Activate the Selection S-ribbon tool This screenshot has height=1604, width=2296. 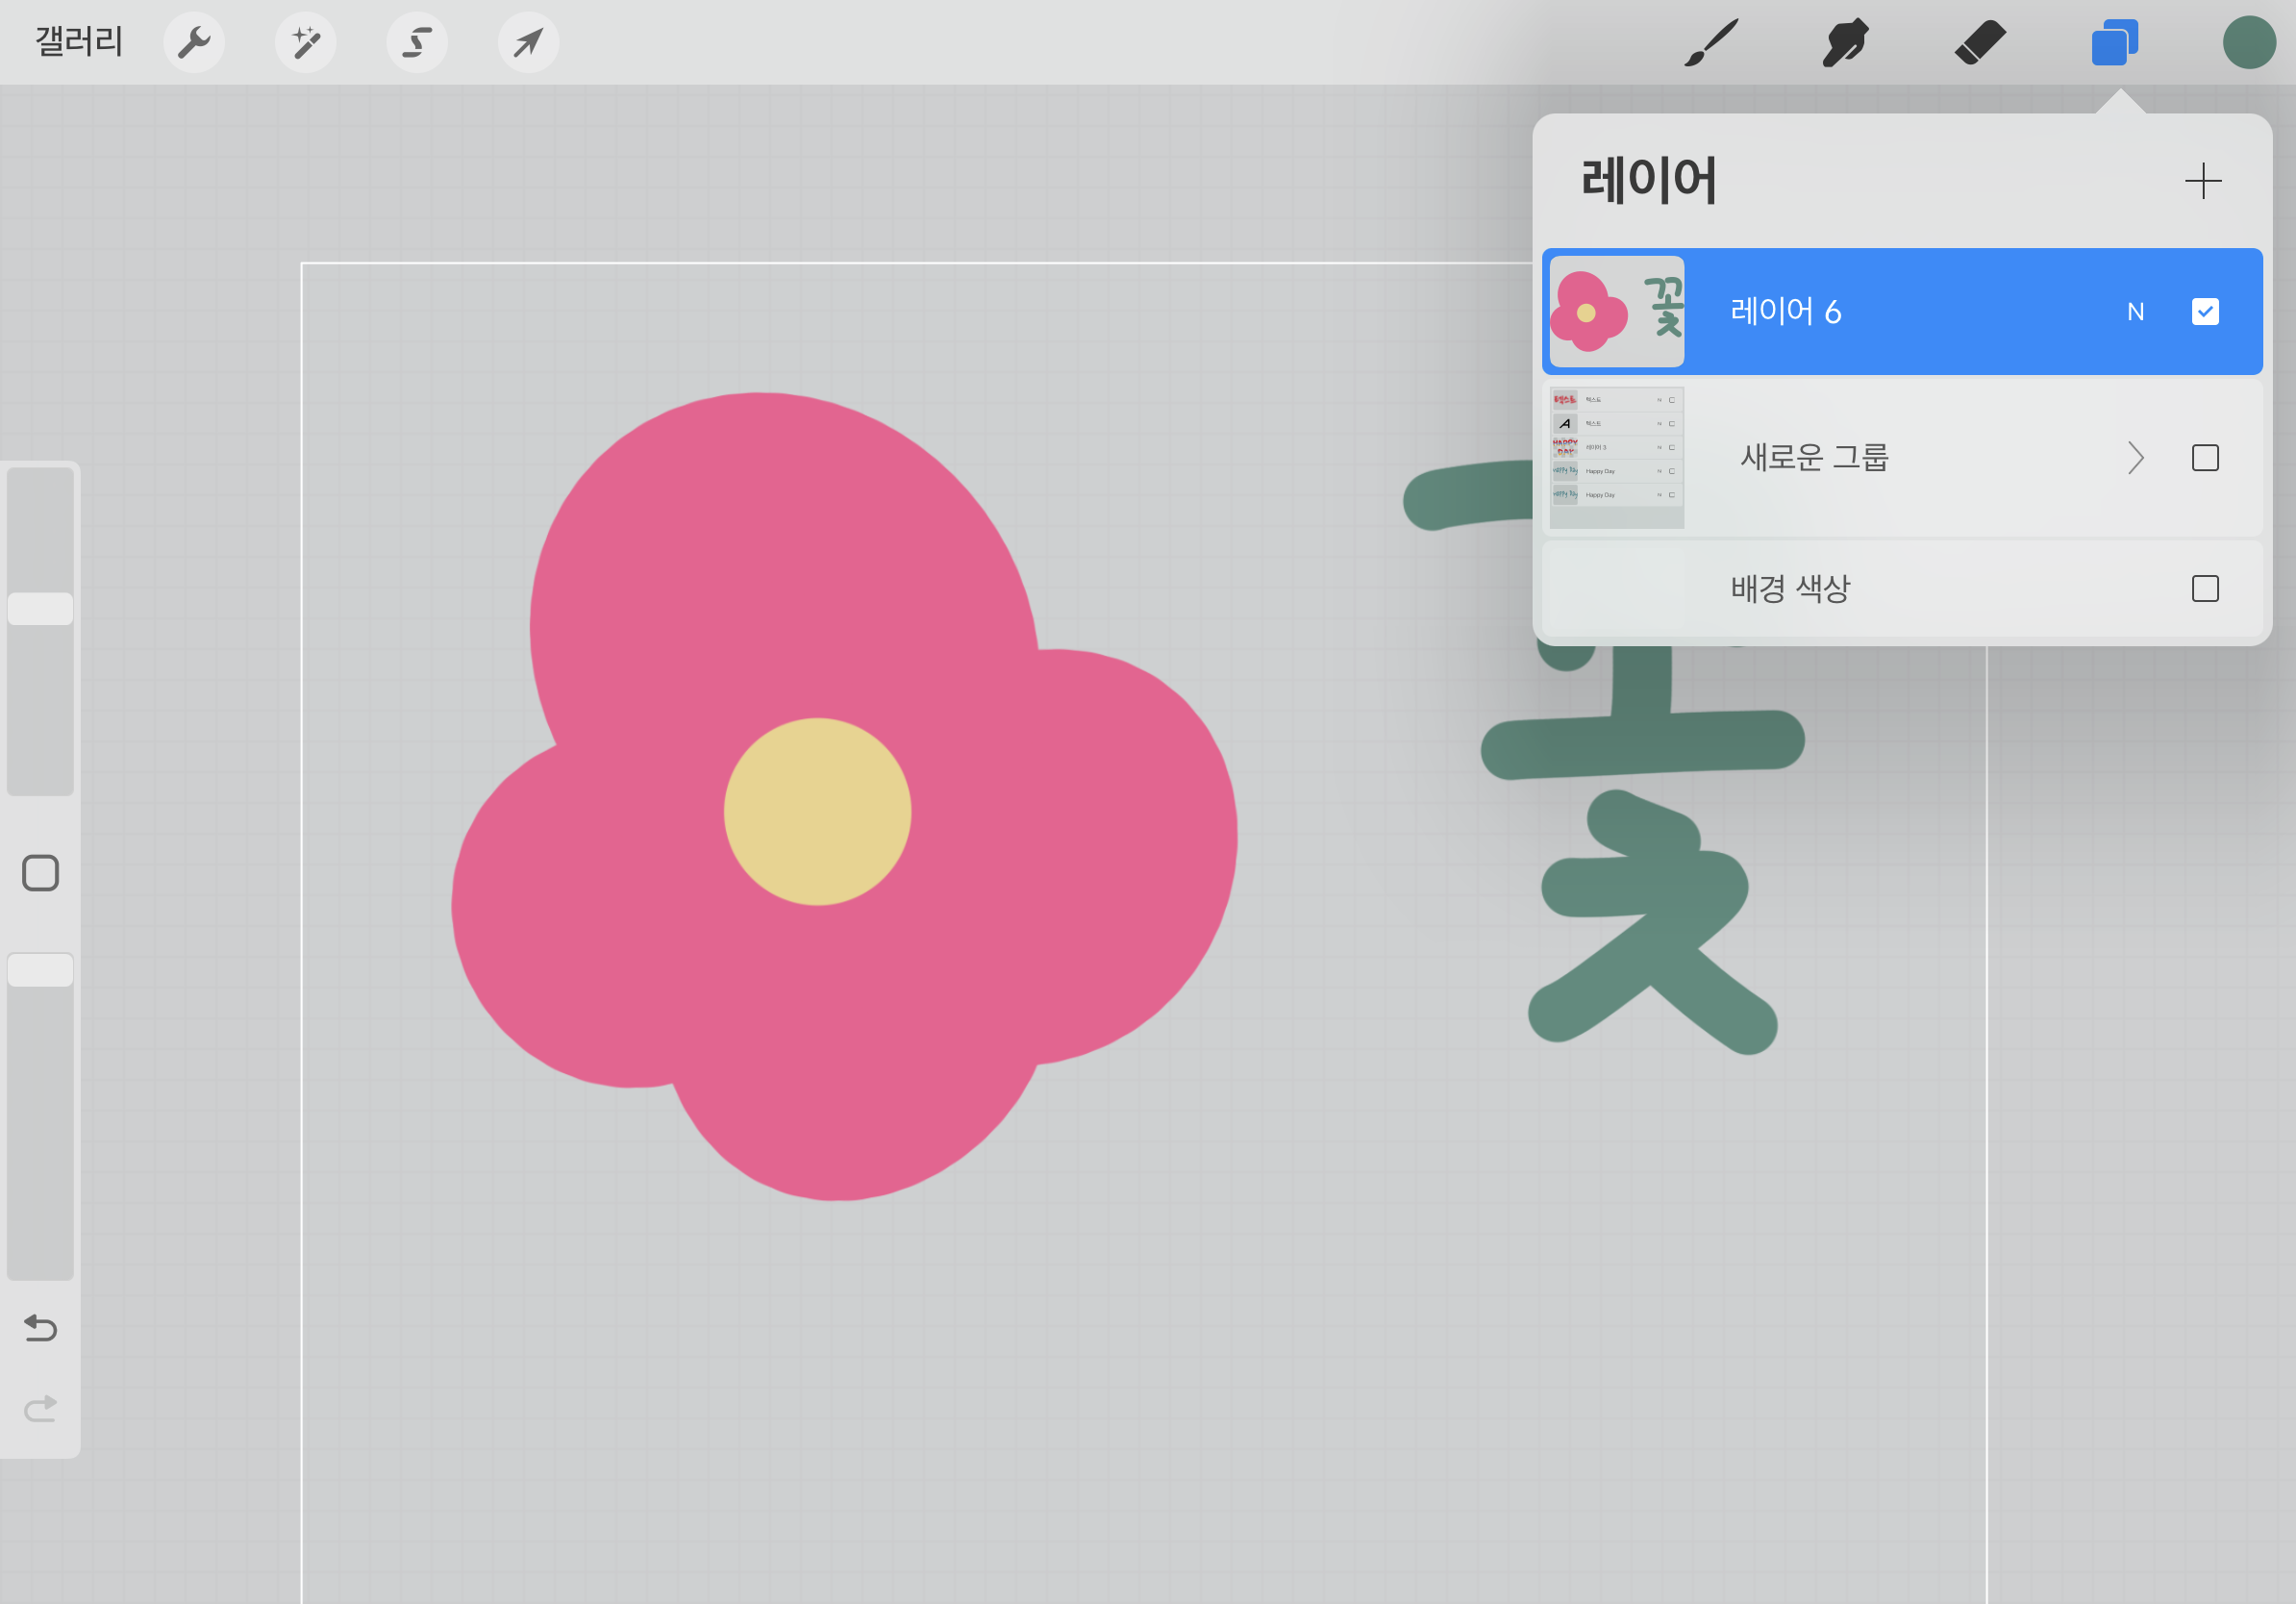coord(417,42)
